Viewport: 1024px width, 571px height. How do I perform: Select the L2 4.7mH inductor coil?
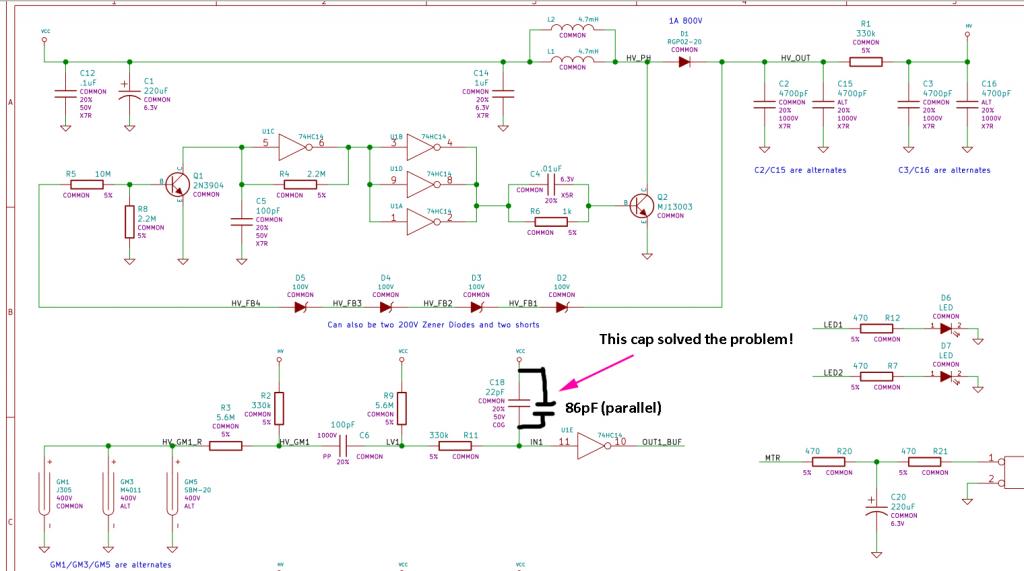coord(573,28)
